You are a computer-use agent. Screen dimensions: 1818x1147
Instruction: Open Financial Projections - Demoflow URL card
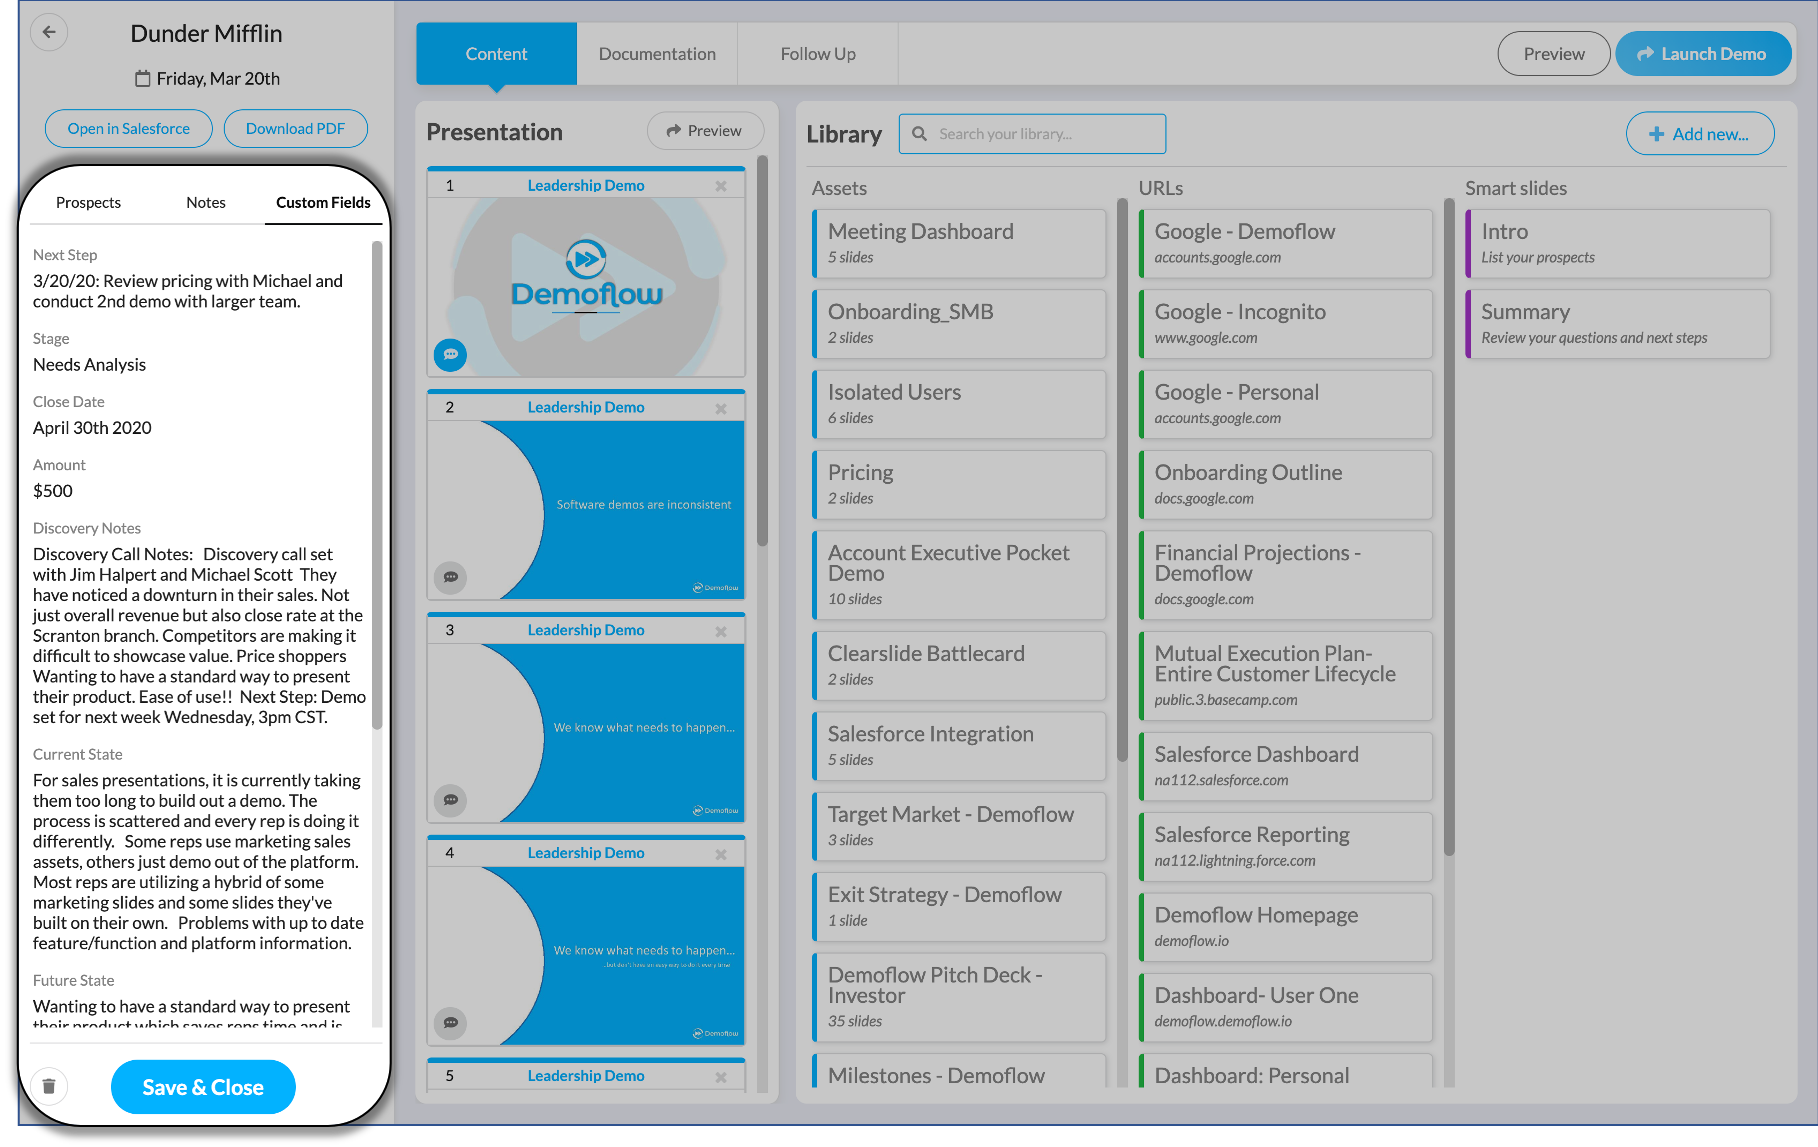click(1285, 575)
